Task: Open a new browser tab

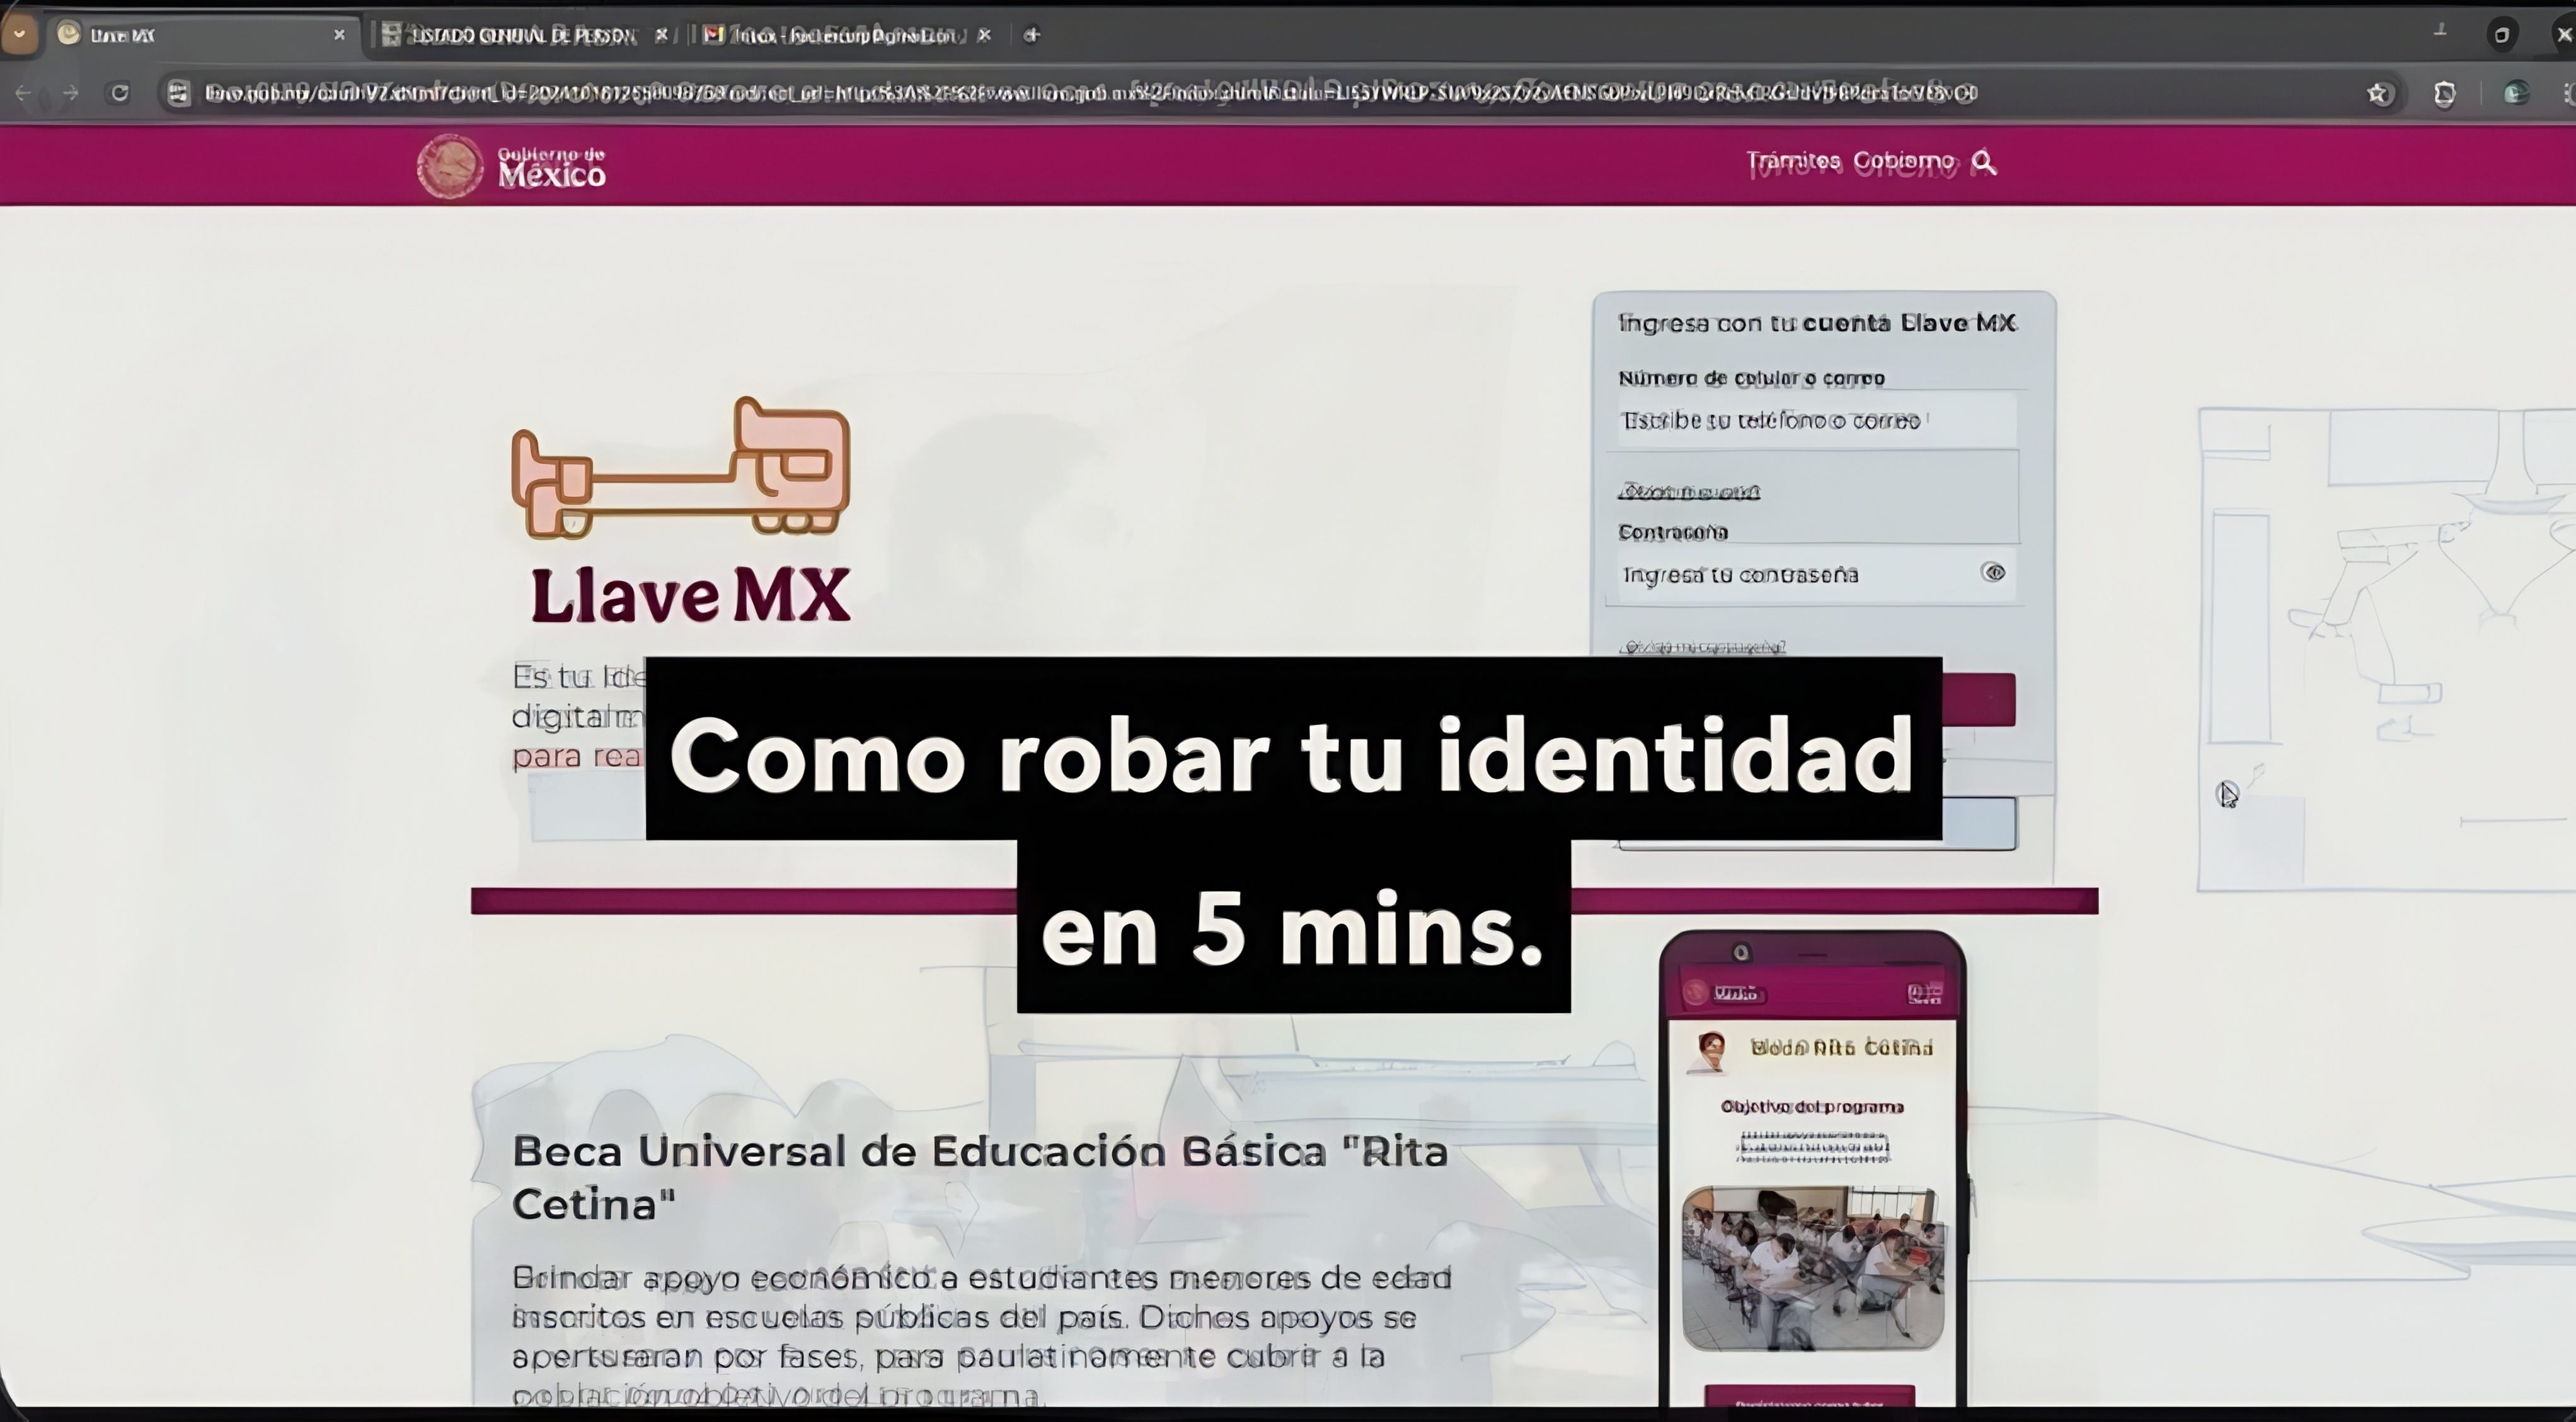Action: 1032,36
